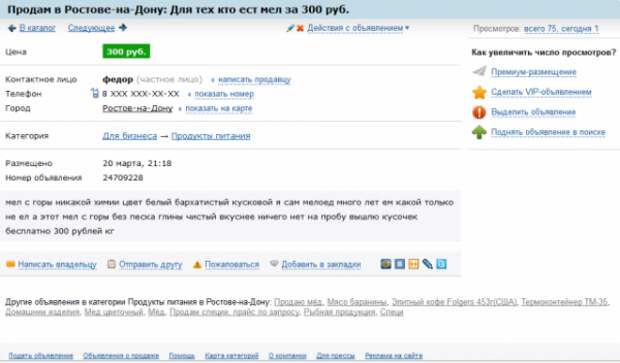Click the green '300 руб.' price badge
The height and width of the screenshot is (363, 620).
(126, 51)
